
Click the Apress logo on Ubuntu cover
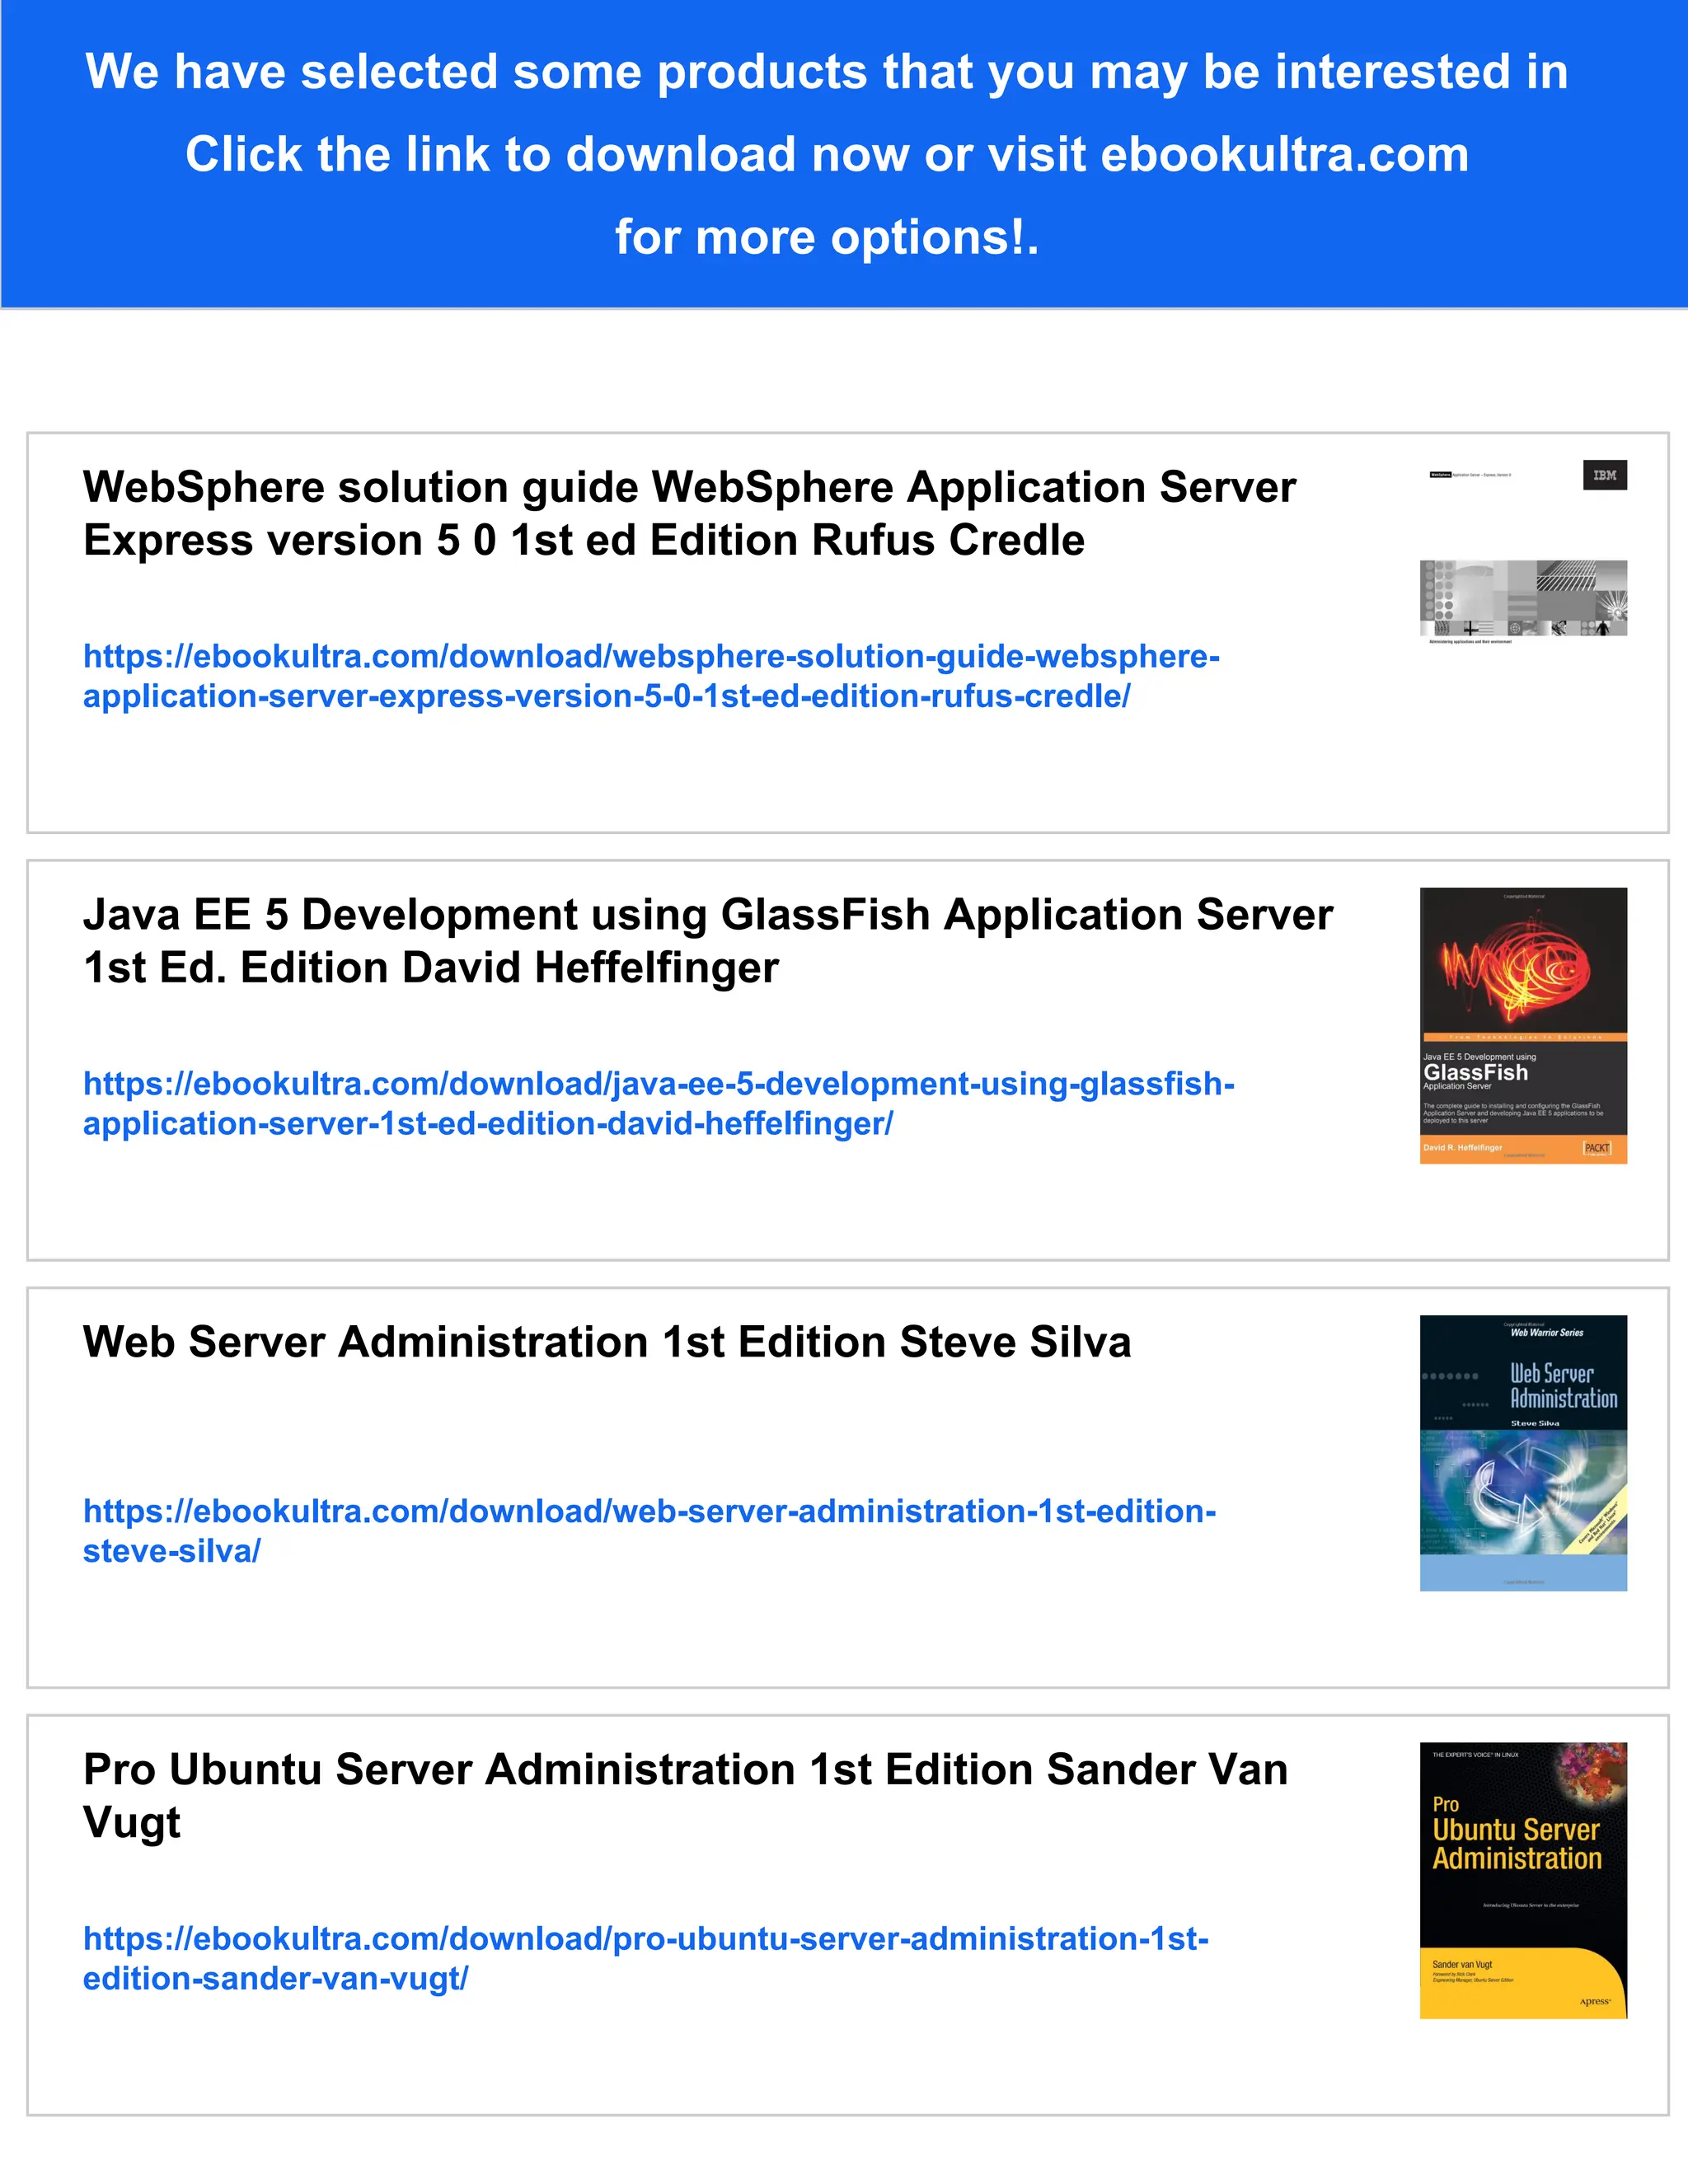(x=1594, y=2001)
